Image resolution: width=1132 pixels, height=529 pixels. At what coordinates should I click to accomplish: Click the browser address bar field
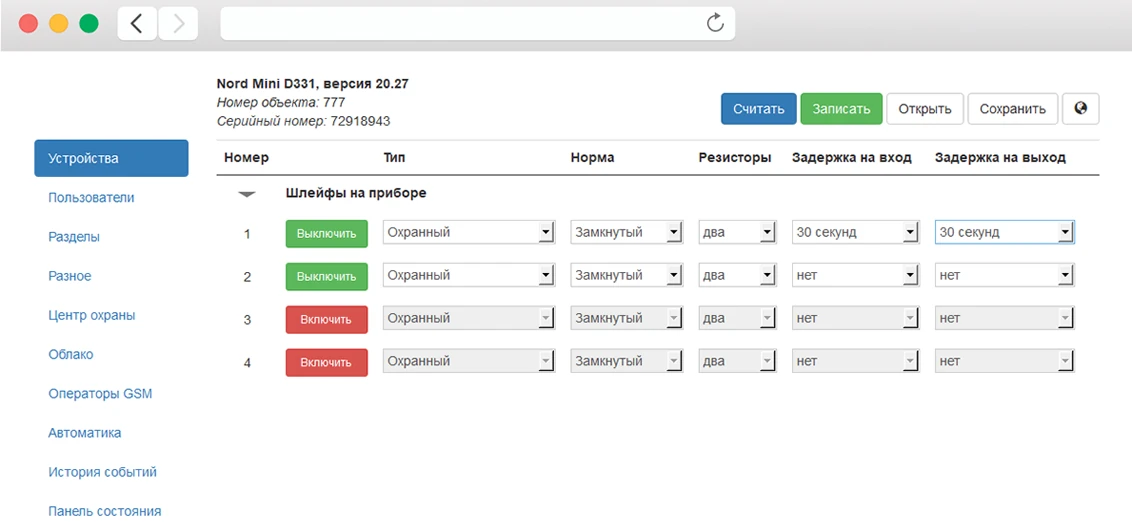(x=460, y=23)
